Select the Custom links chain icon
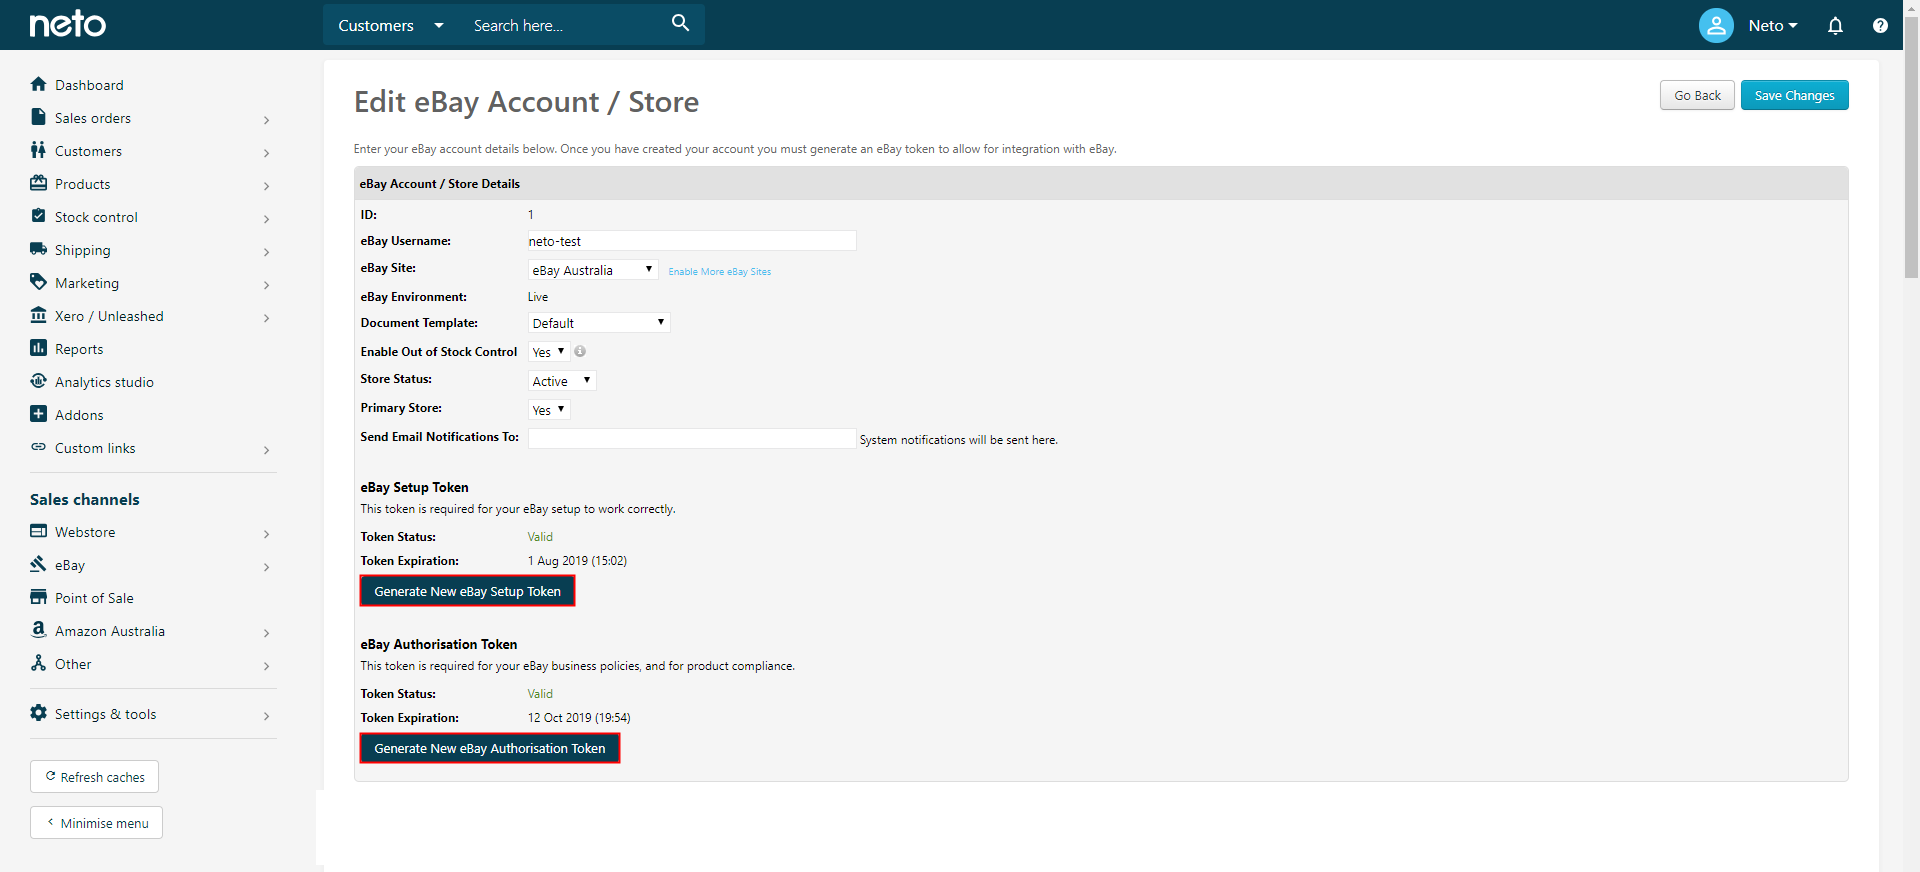The height and width of the screenshot is (872, 1920). pos(38,447)
